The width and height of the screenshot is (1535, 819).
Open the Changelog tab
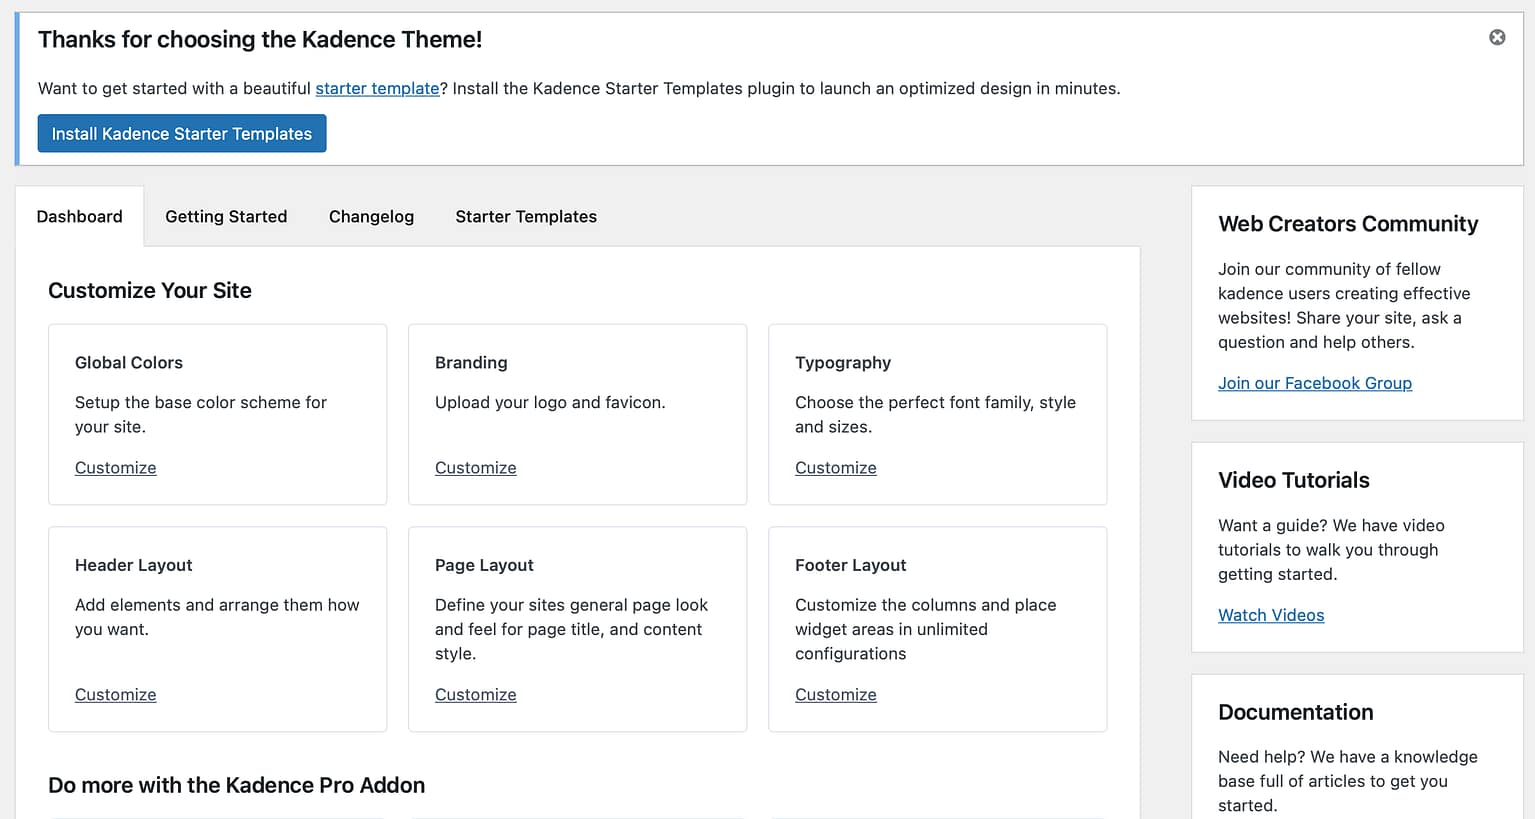point(370,216)
